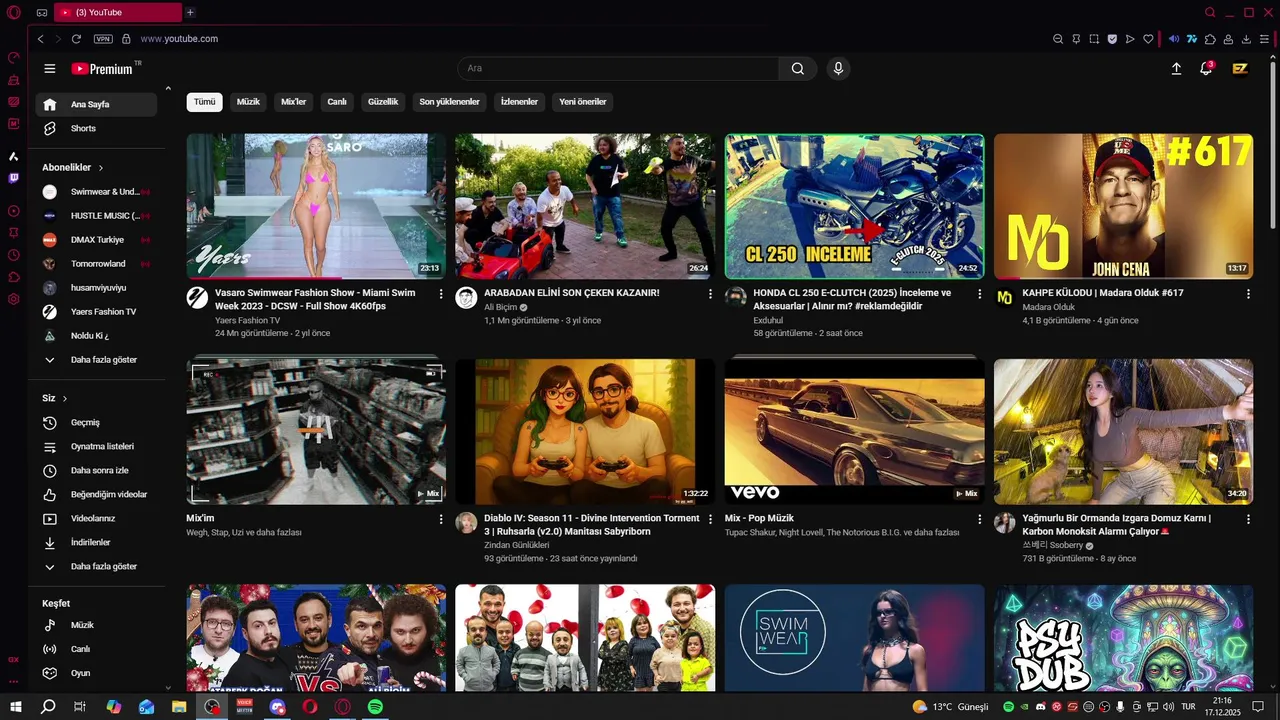The image size is (1280, 720).
Task: Open İndirilenler downloads
Action: point(96,542)
